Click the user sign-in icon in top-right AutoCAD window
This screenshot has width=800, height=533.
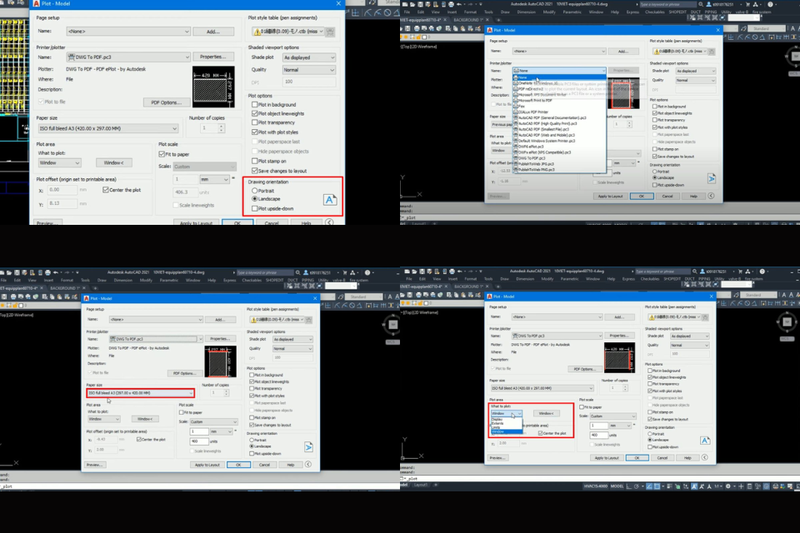coord(709,4)
